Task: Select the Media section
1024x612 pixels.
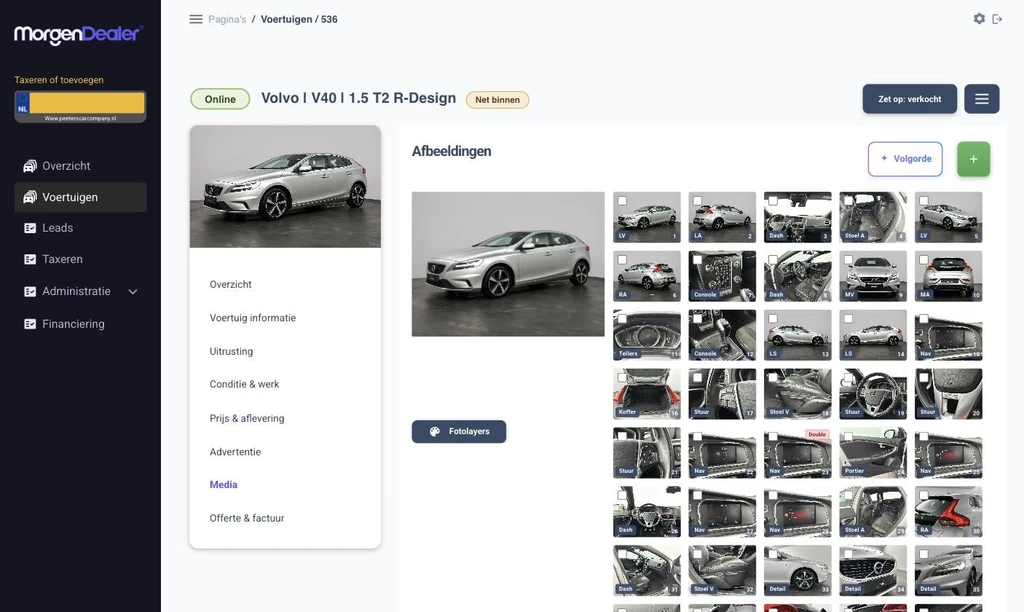Action: (x=223, y=485)
